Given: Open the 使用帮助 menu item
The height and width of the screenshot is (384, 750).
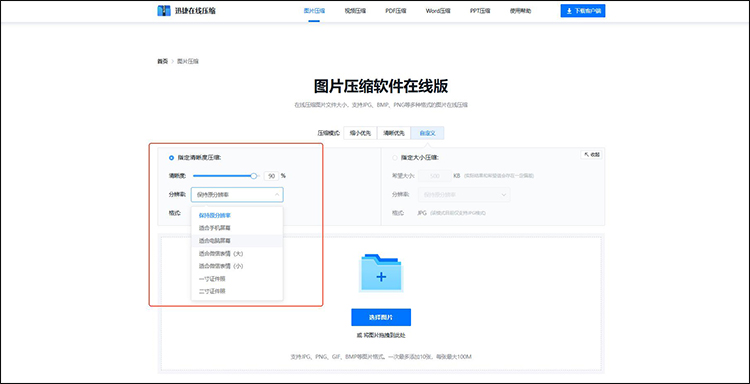Looking at the screenshot, I should (520, 11).
